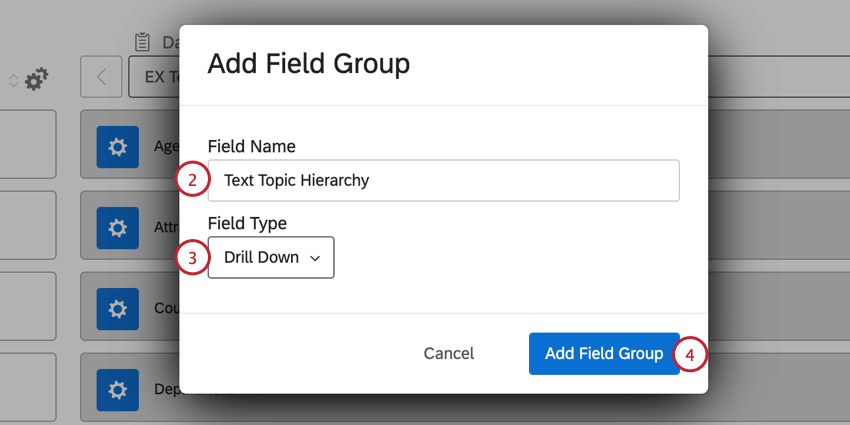The height and width of the screenshot is (425, 850).
Task: Click the up-down sort arrows near the gears
Action: (13, 79)
